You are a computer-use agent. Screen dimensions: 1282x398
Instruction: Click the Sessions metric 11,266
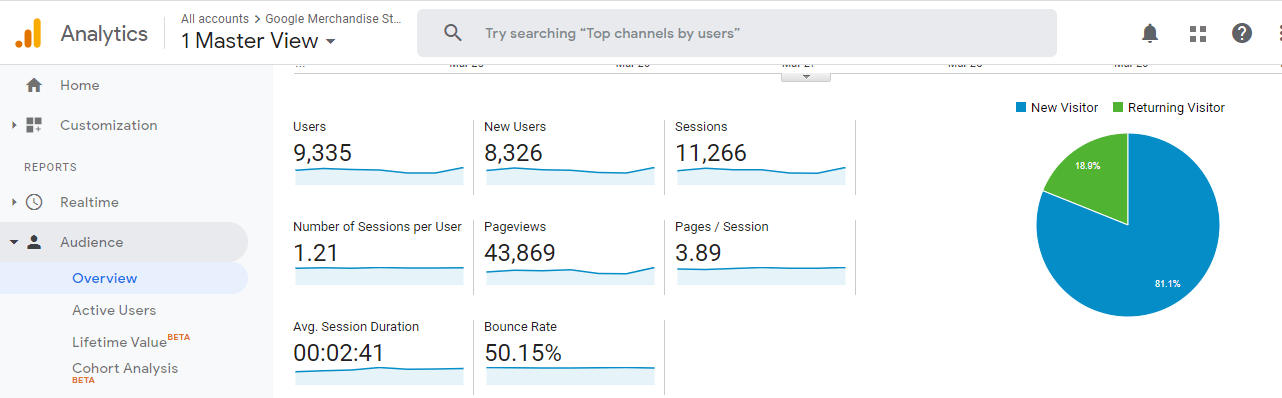[x=711, y=153]
